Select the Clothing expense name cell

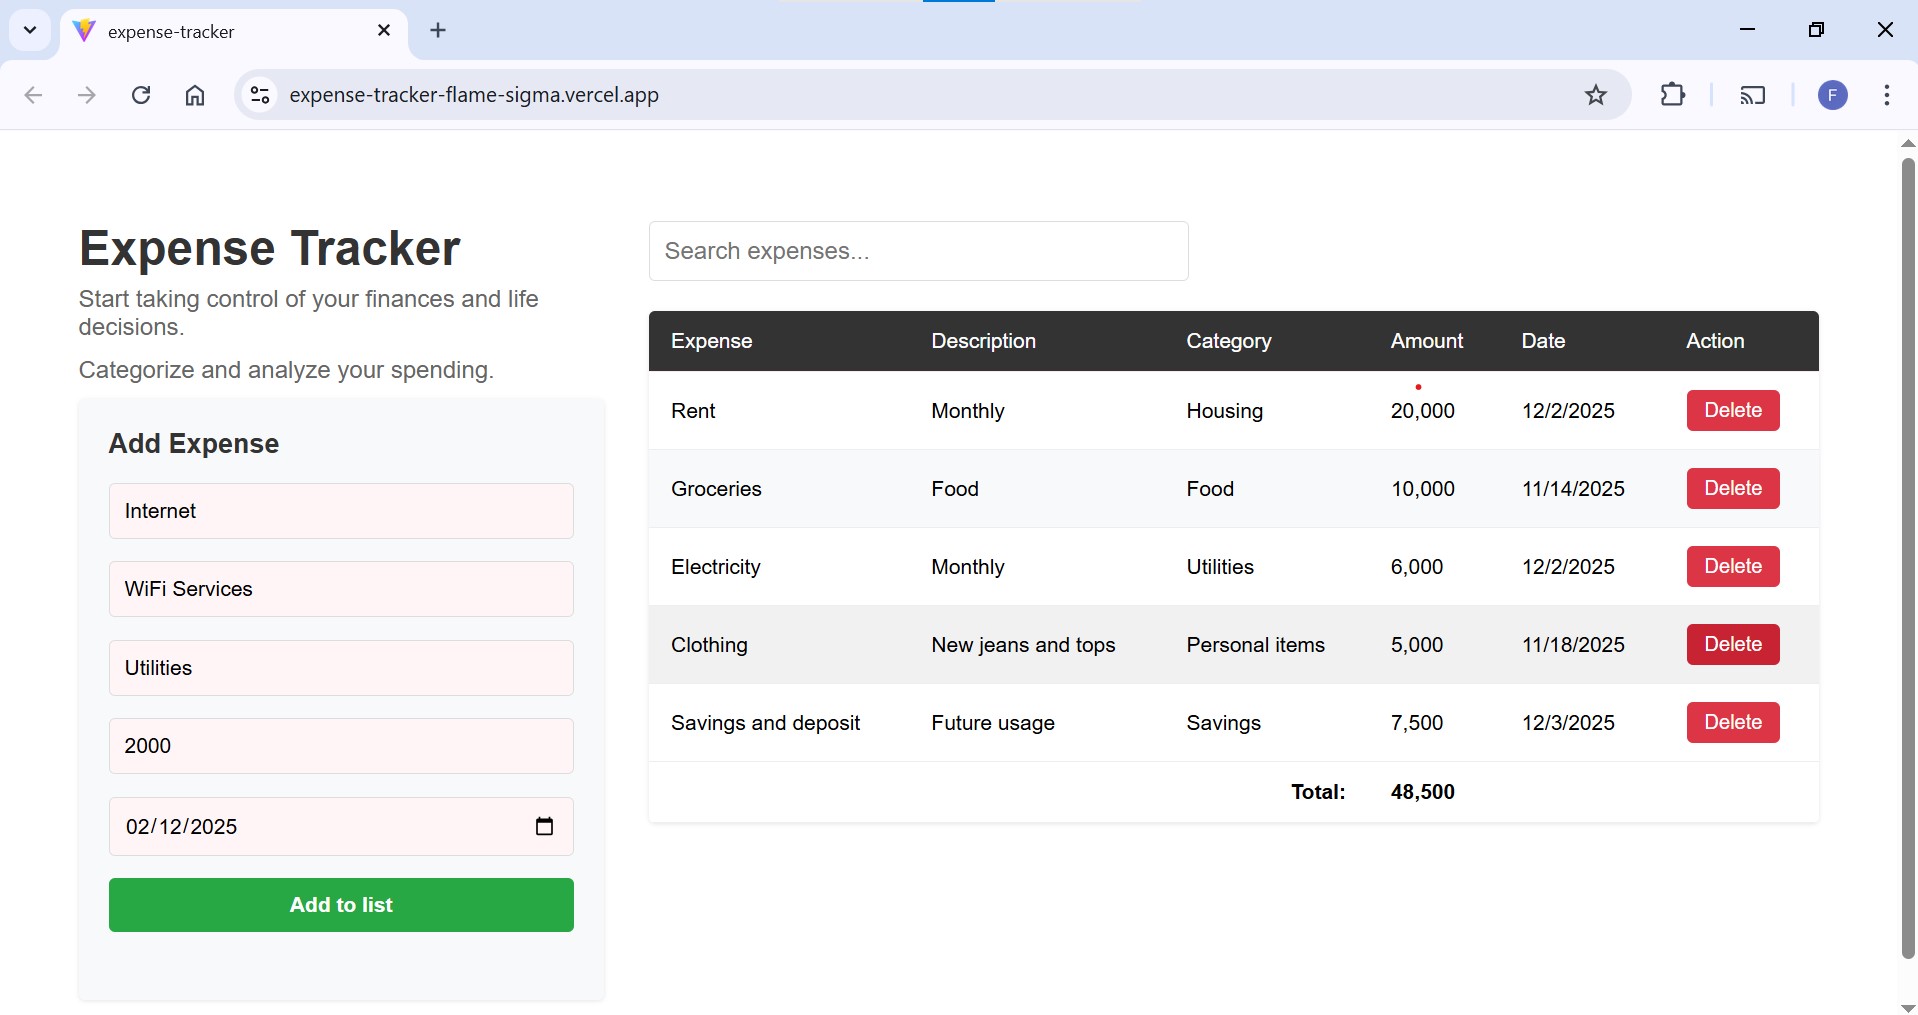coord(709,645)
